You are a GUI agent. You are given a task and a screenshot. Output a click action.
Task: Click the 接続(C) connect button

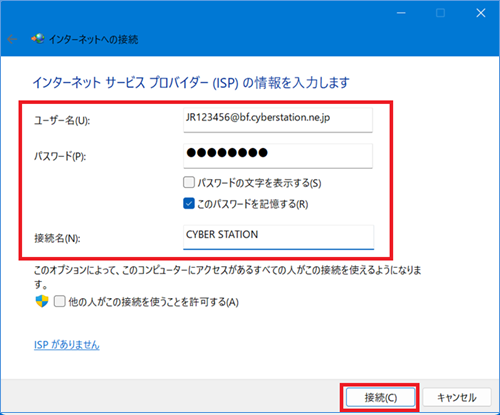click(x=381, y=397)
